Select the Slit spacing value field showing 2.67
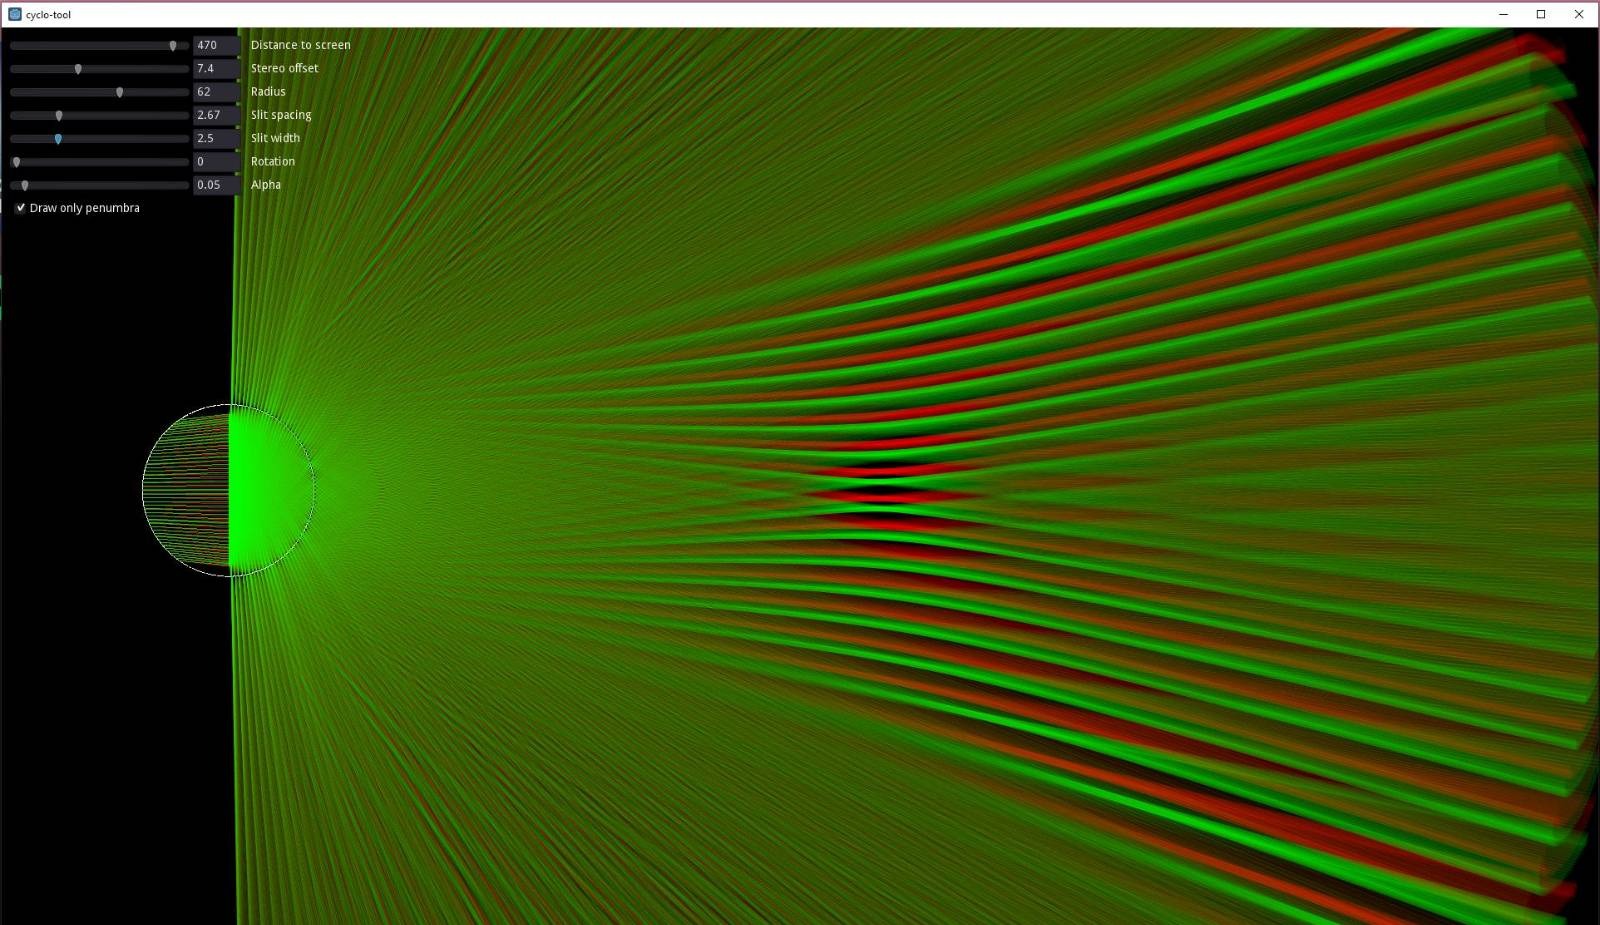Screen dimensions: 1600x925 coord(214,115)
